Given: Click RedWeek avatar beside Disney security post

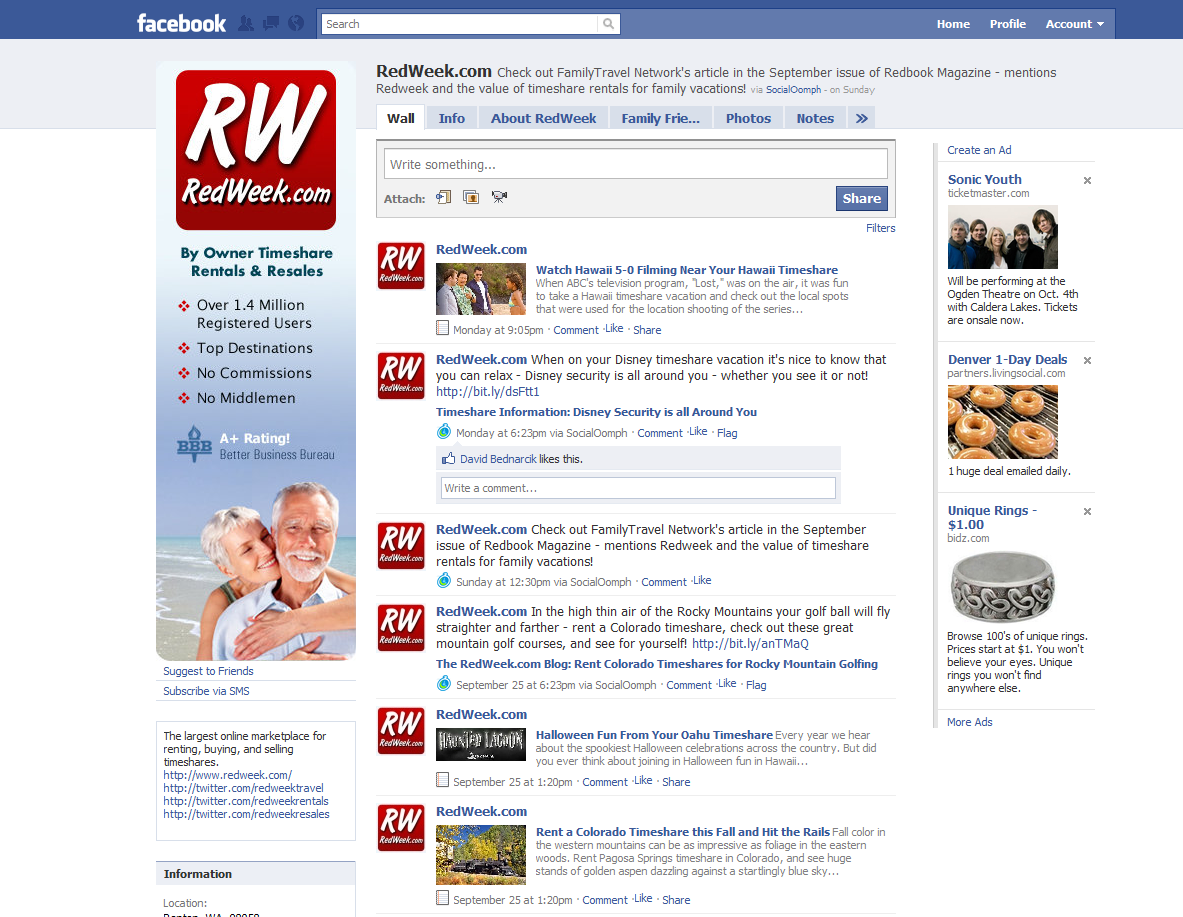Looking at the screenshot, I should (x=401, y=376).
